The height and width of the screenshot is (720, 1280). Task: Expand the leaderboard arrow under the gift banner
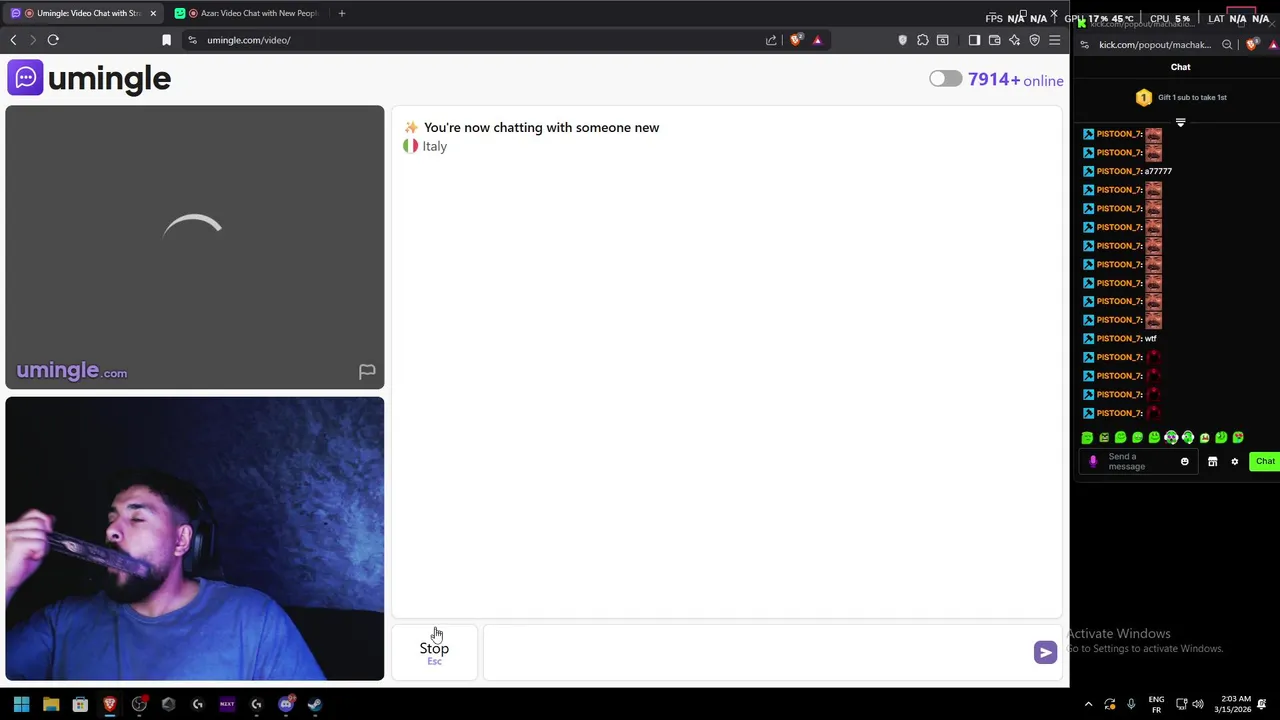[x=1180, y=122]
